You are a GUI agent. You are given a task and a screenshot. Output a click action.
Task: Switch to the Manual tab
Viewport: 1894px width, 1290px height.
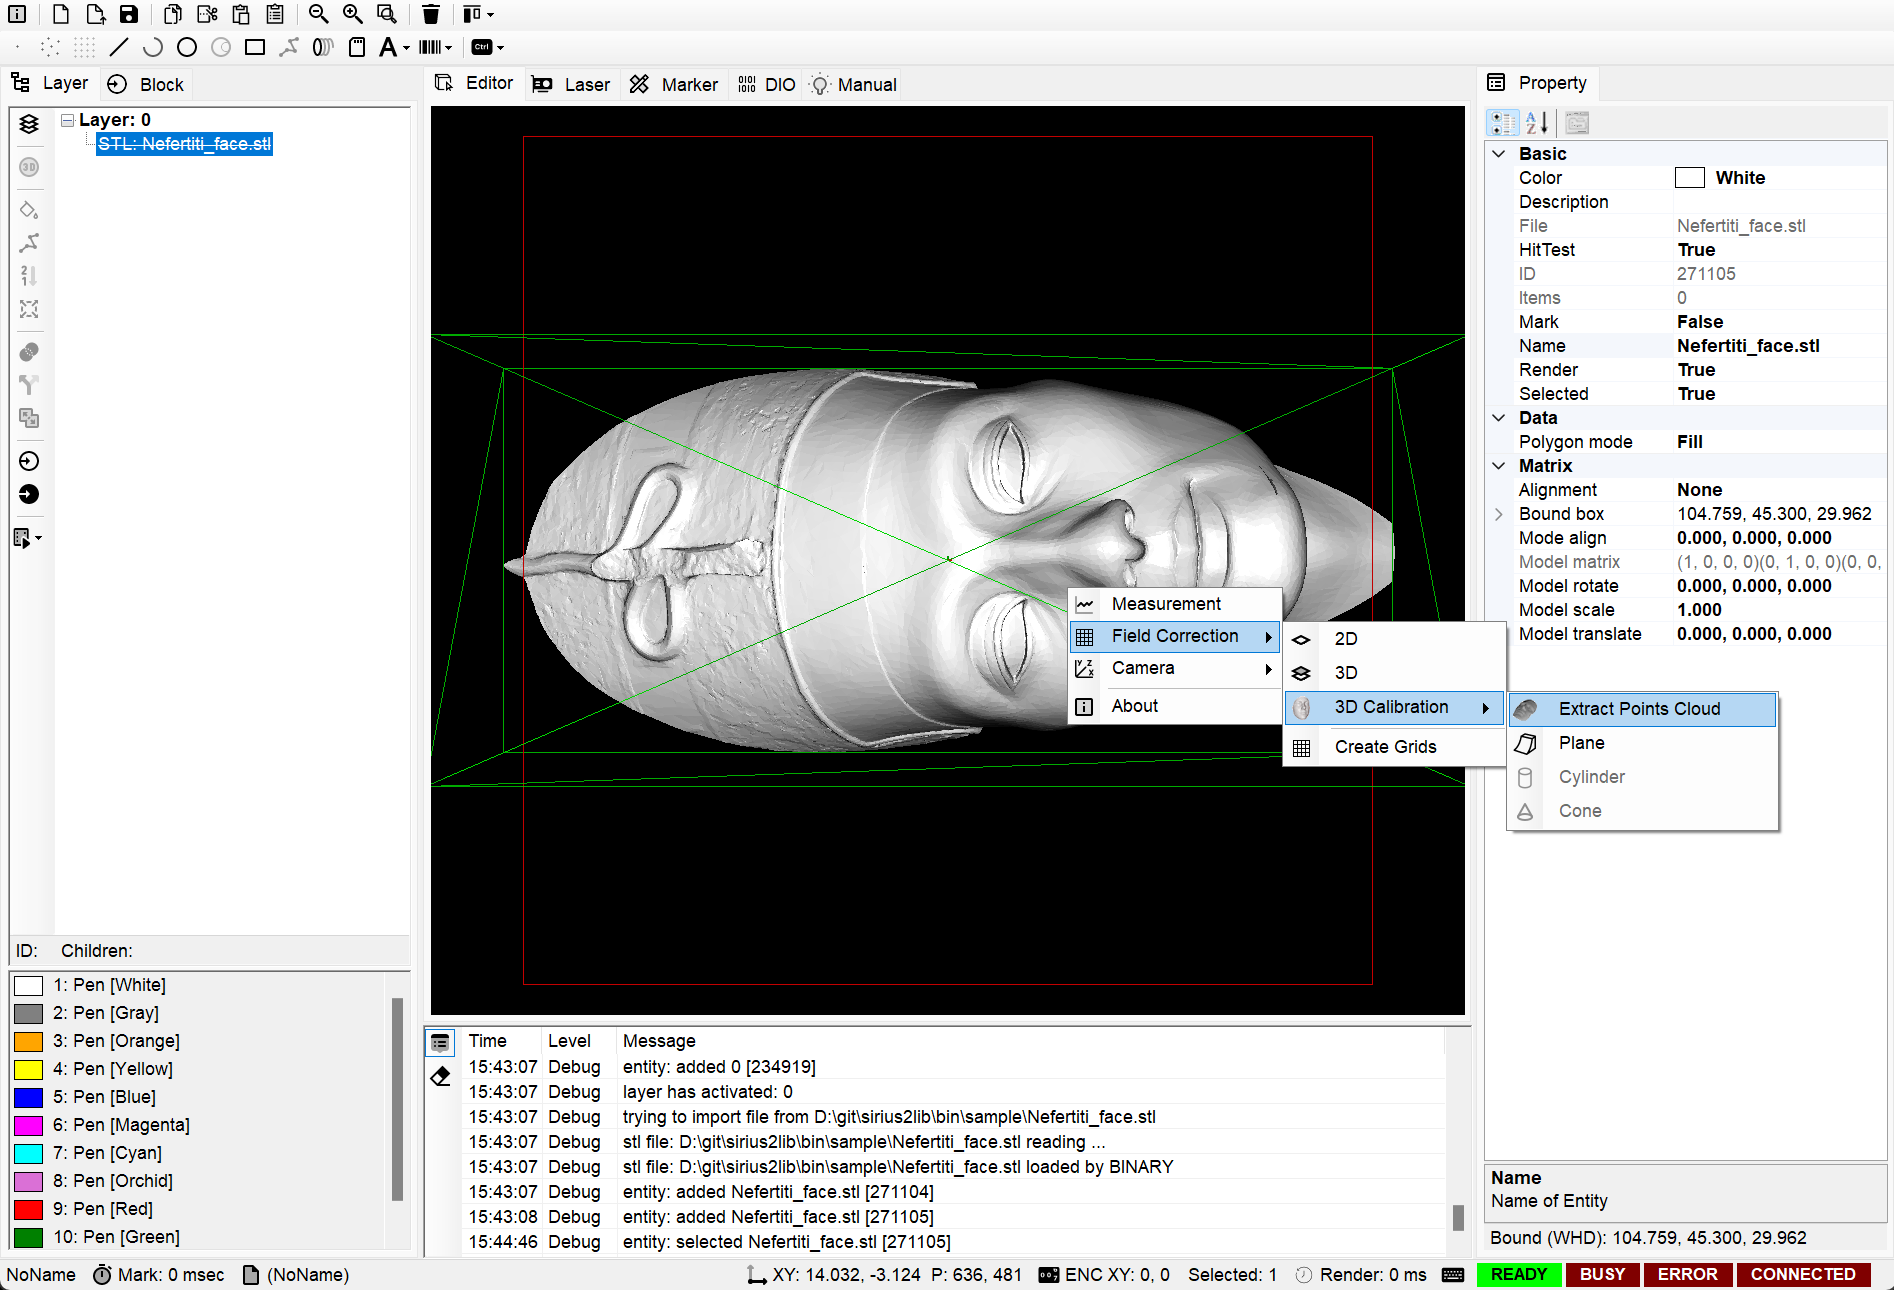point(853,85)
